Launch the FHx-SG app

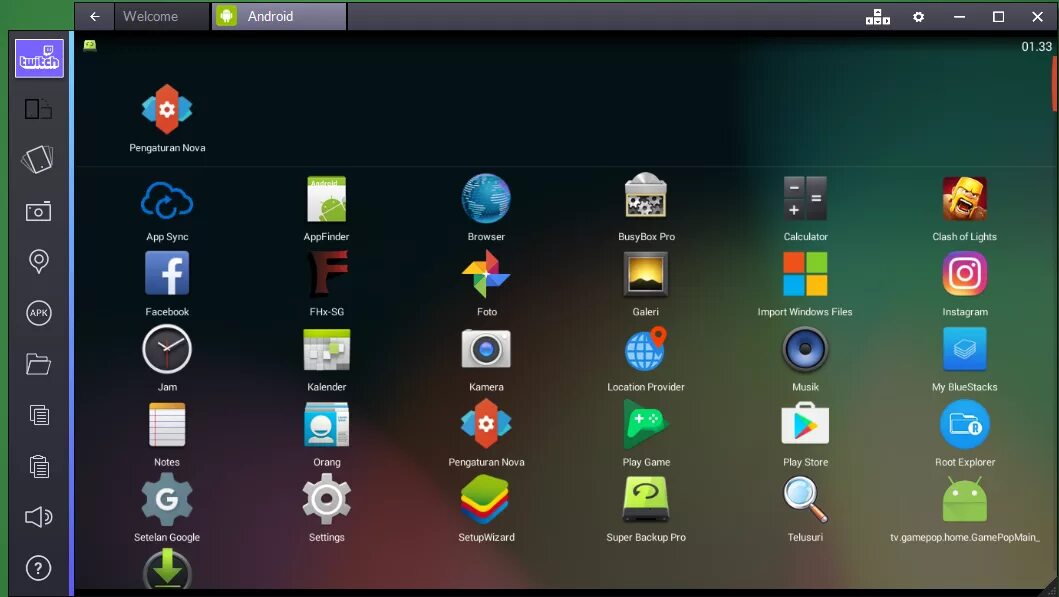pyautogui.click(x=327, y=284)
